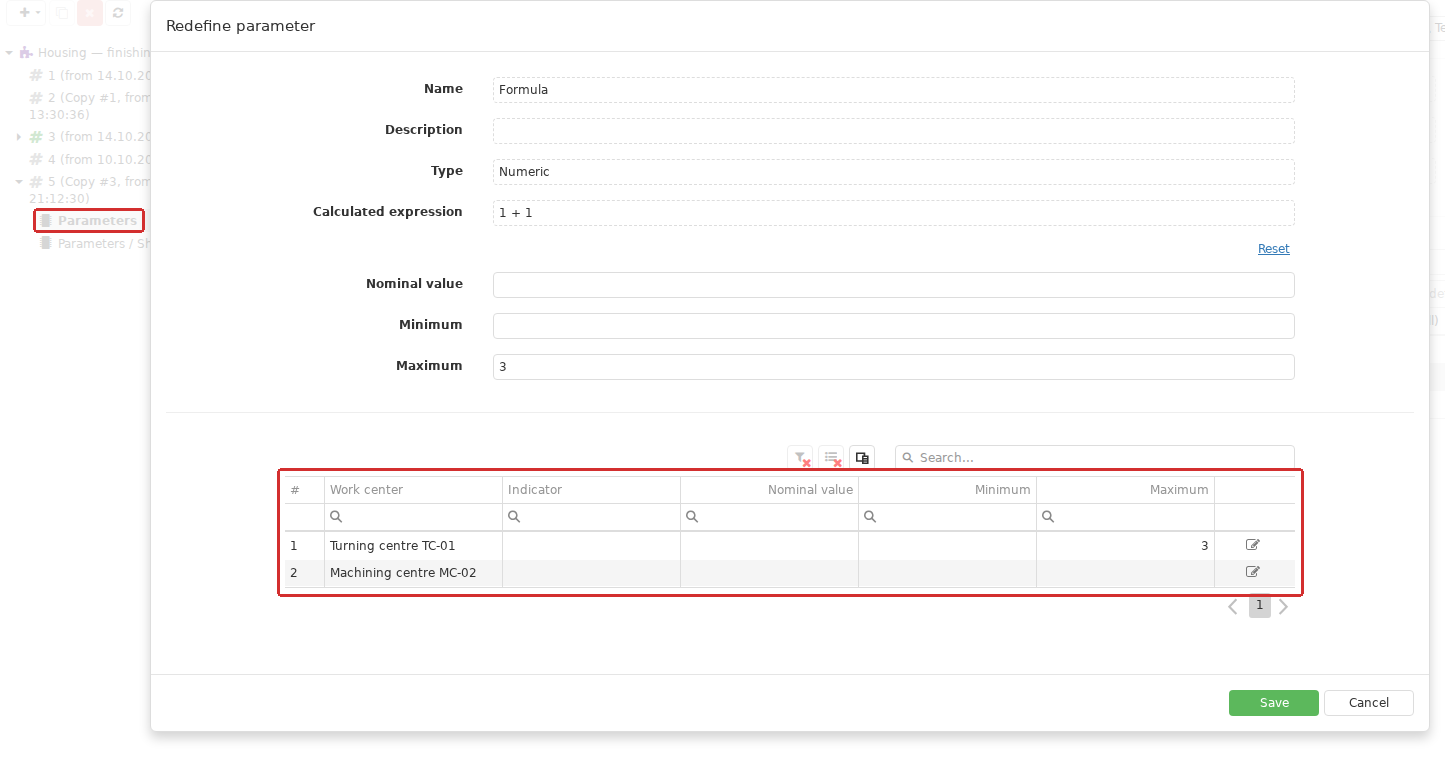Click the Name field showing Formula

893,90
